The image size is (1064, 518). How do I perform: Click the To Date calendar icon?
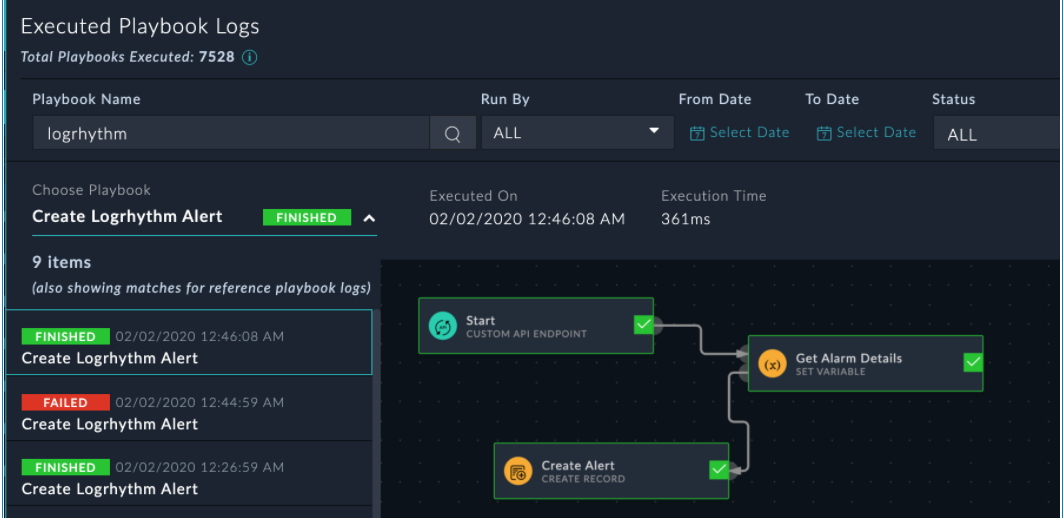coord(824,133)
